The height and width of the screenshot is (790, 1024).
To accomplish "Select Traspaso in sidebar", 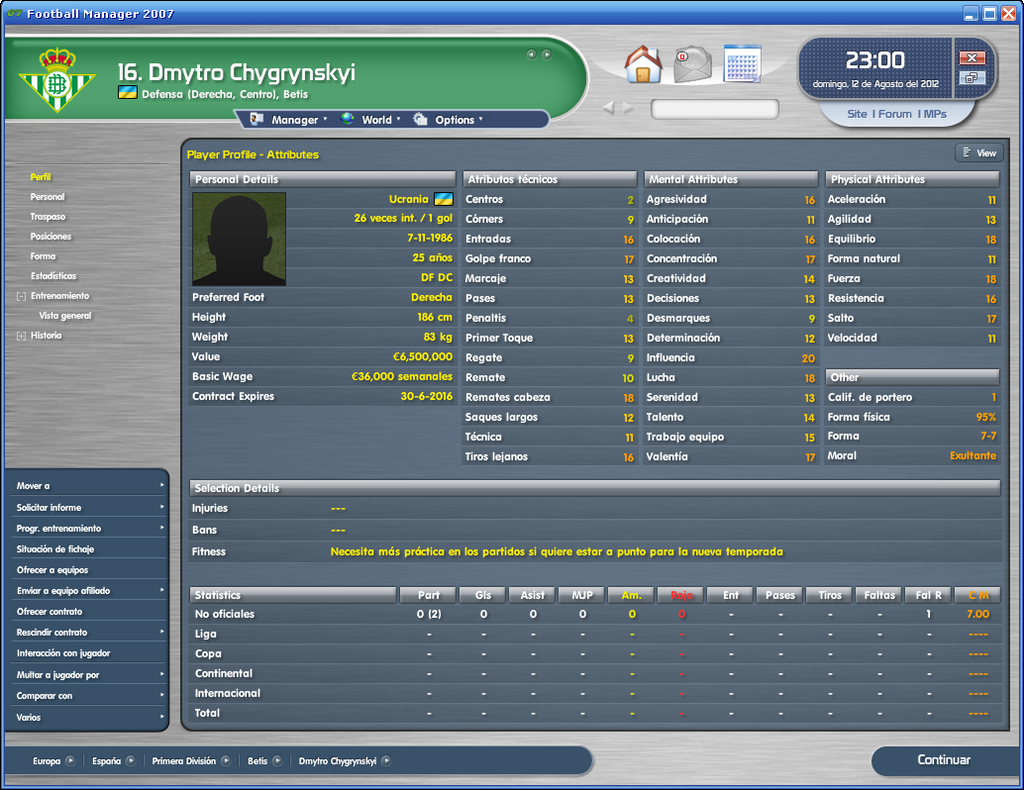I will tap(48, 217).
